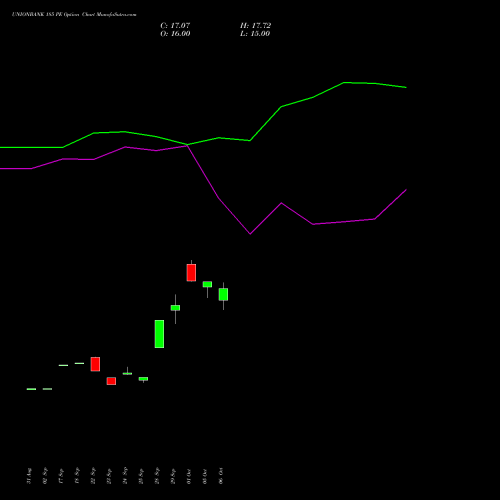The height and width of the screenshot is (500, 500).
Task: Click the 24 Sep date label
Action: pos(125,476)
